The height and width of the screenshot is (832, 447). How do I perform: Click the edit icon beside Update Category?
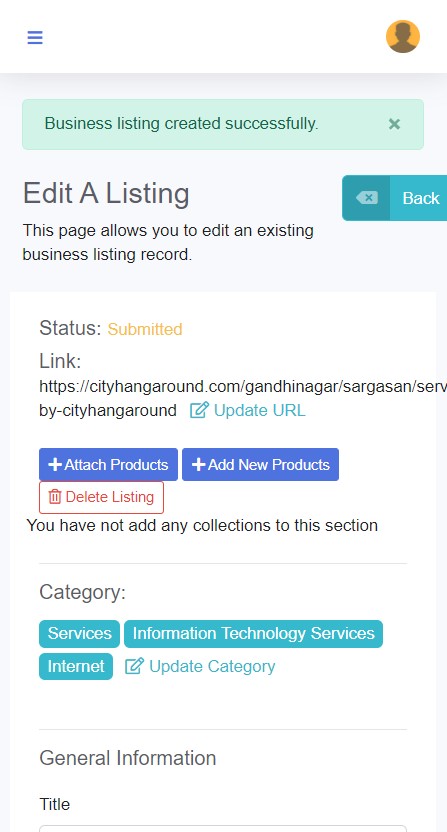click(134, 666)
